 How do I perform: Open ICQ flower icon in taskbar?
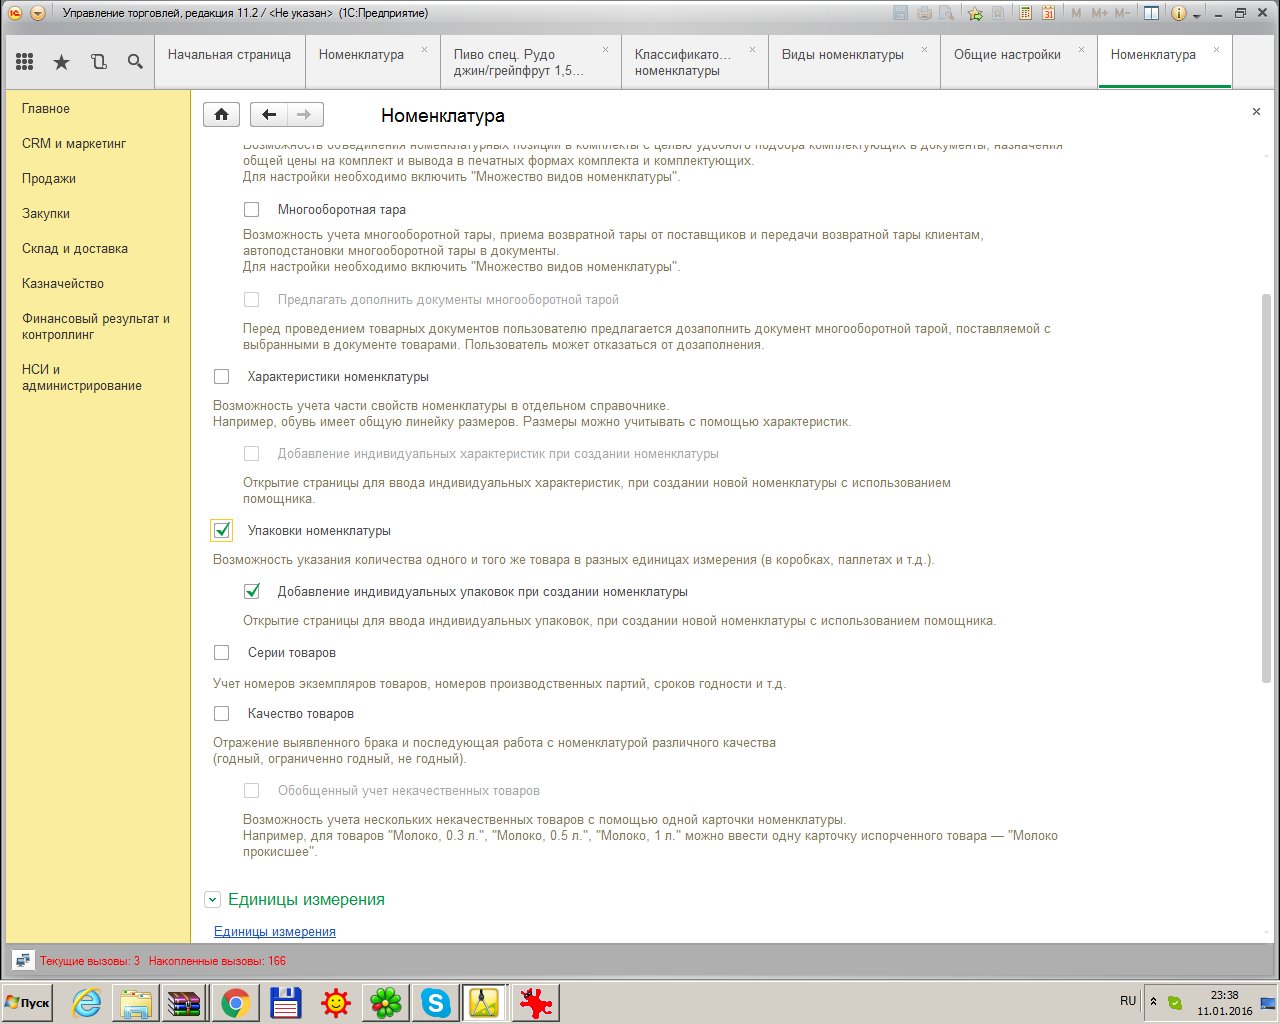386,1003
